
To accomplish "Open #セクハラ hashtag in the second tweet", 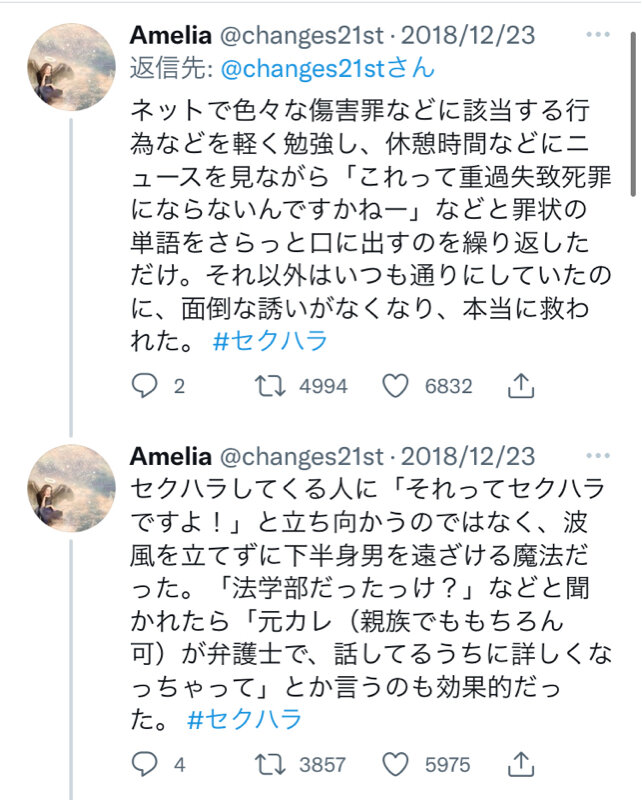I will pyautogui.click(x=245, y=719).
